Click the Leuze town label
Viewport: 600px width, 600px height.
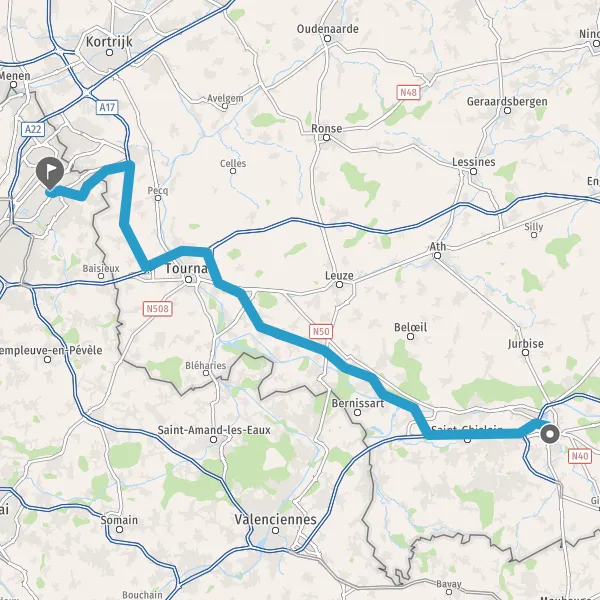(339, 276)
